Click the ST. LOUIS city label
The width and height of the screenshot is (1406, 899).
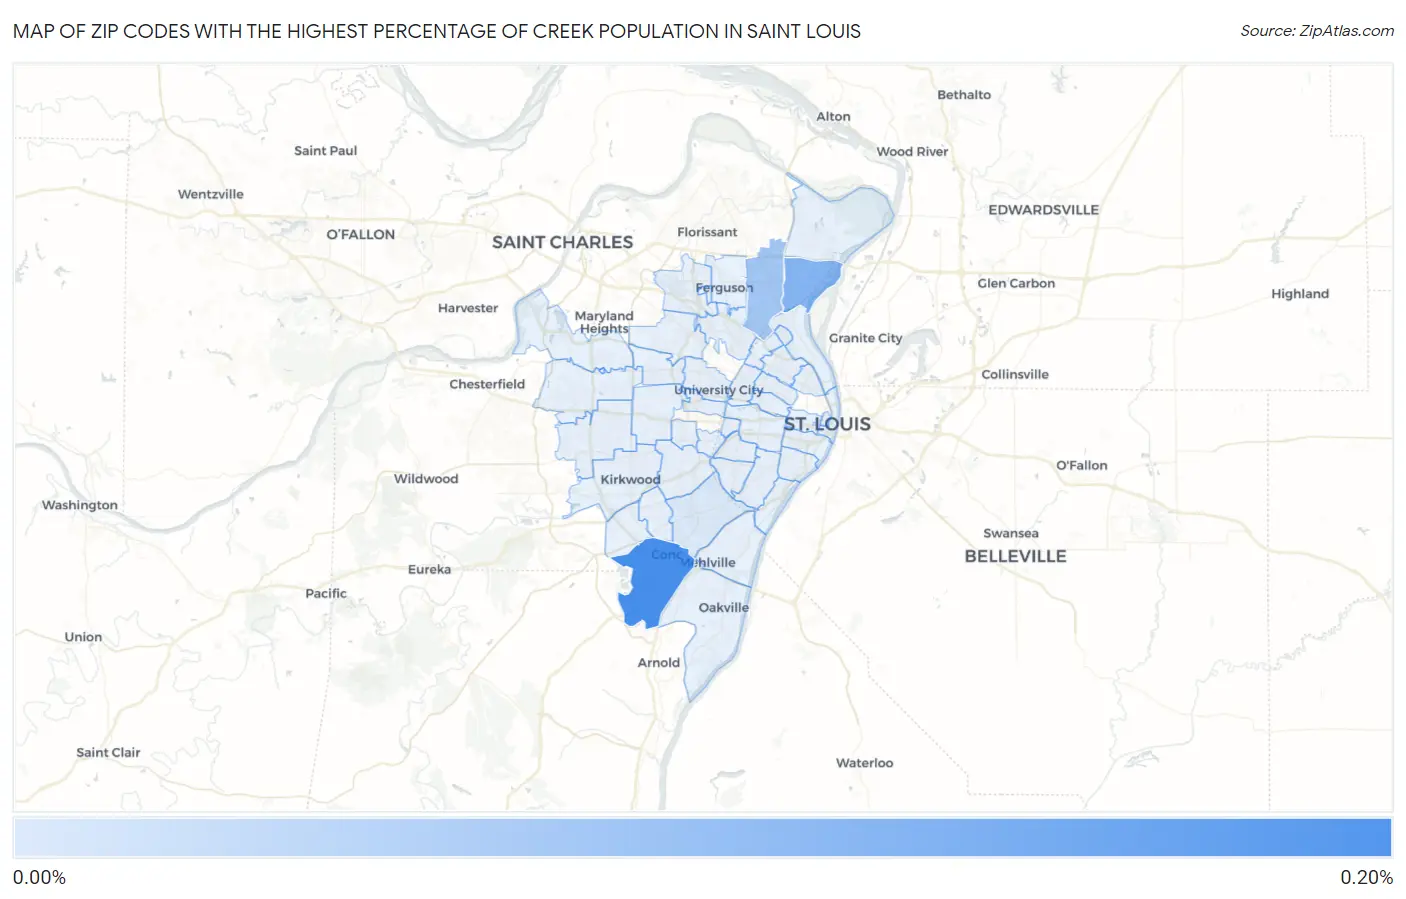[x=827, y=424]
